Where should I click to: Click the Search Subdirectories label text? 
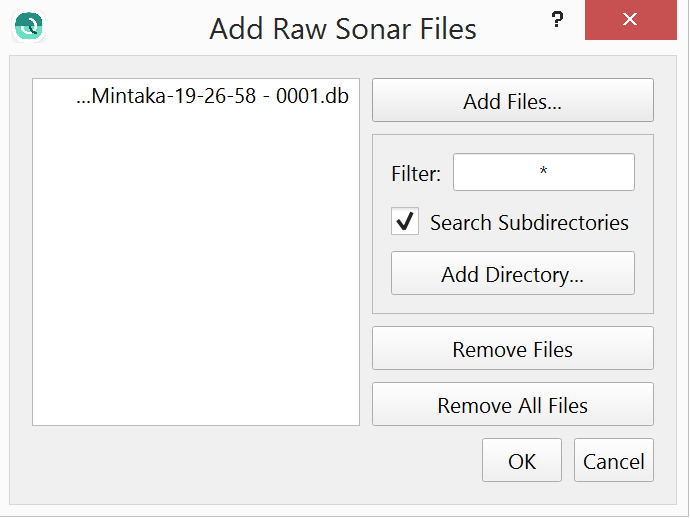click(529, 222)
